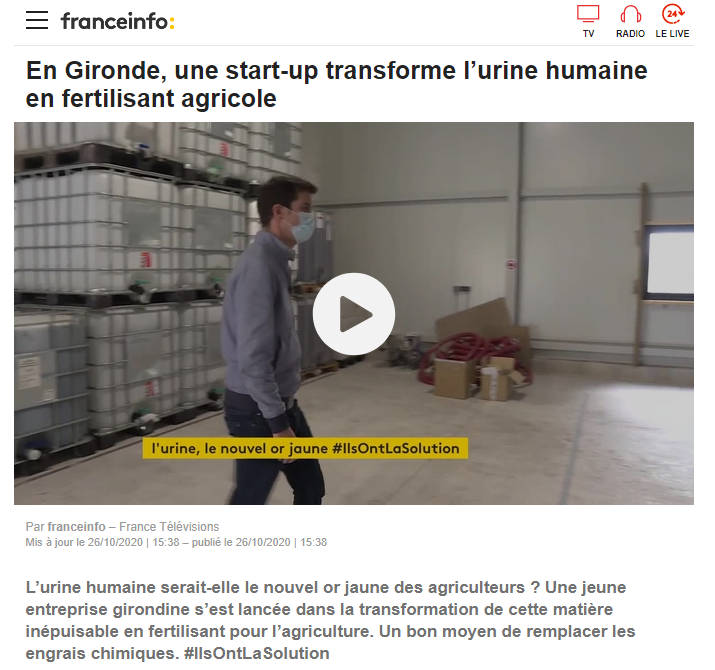
Task: Open the Radio headphones icon
Action: [x=630, y=14]
